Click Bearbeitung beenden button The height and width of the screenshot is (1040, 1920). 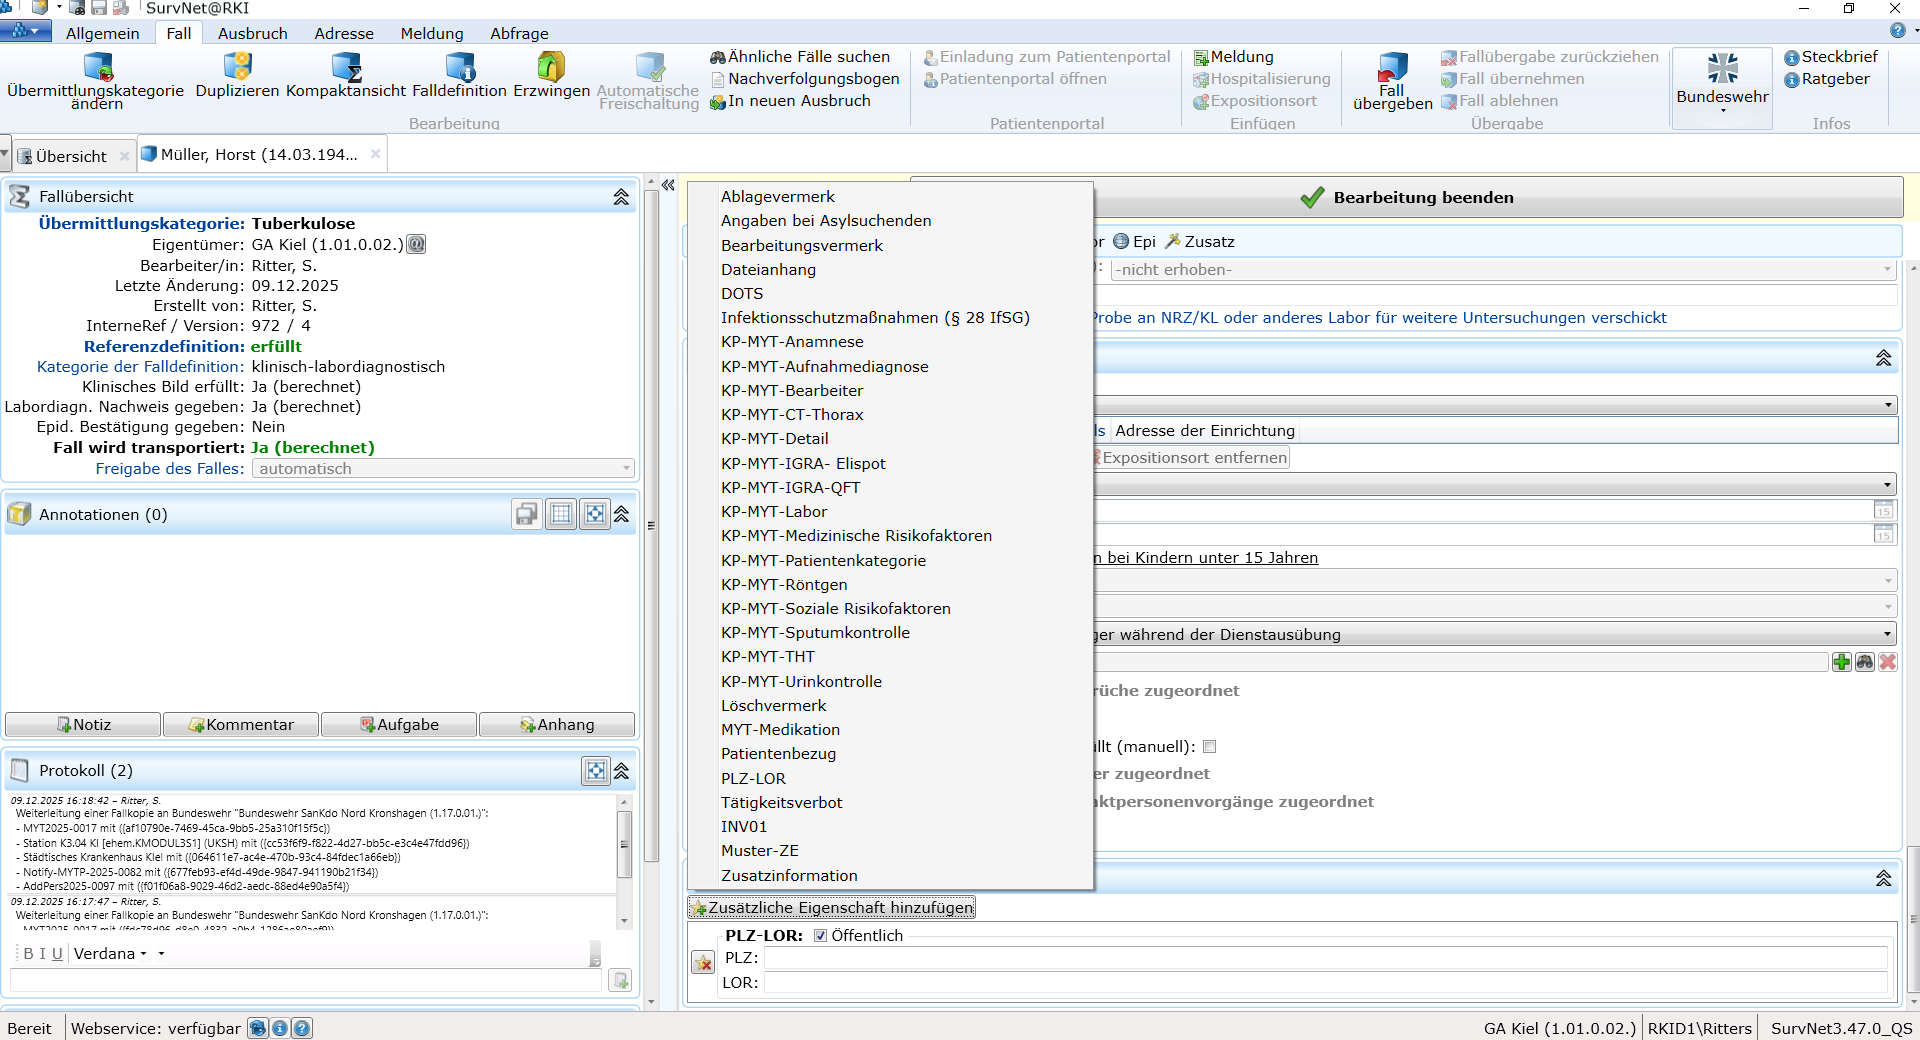click(x=1409, y=198)
